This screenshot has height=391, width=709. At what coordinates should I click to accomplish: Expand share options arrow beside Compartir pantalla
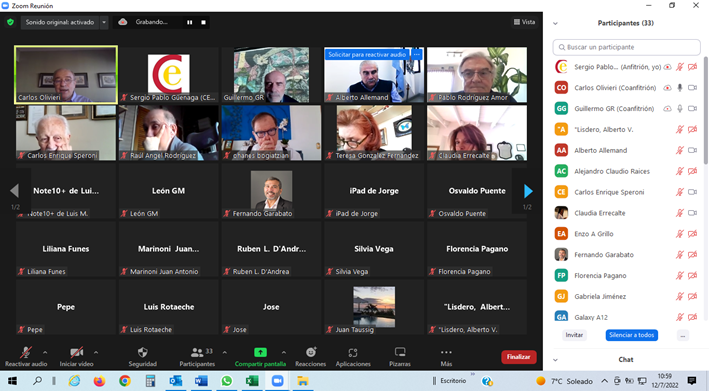(284, 352)
